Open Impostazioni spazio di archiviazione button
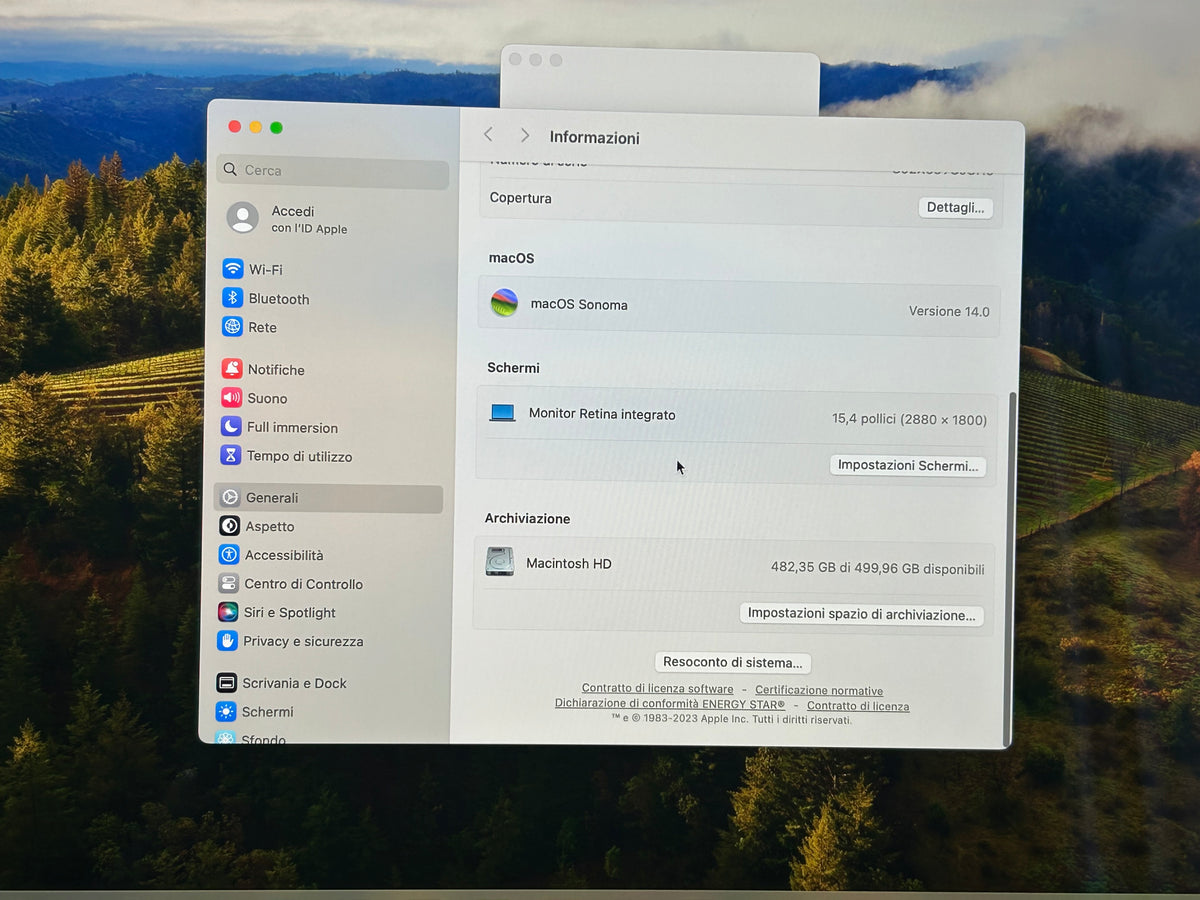Screen dimensions: 1200x900 (861, 615)
